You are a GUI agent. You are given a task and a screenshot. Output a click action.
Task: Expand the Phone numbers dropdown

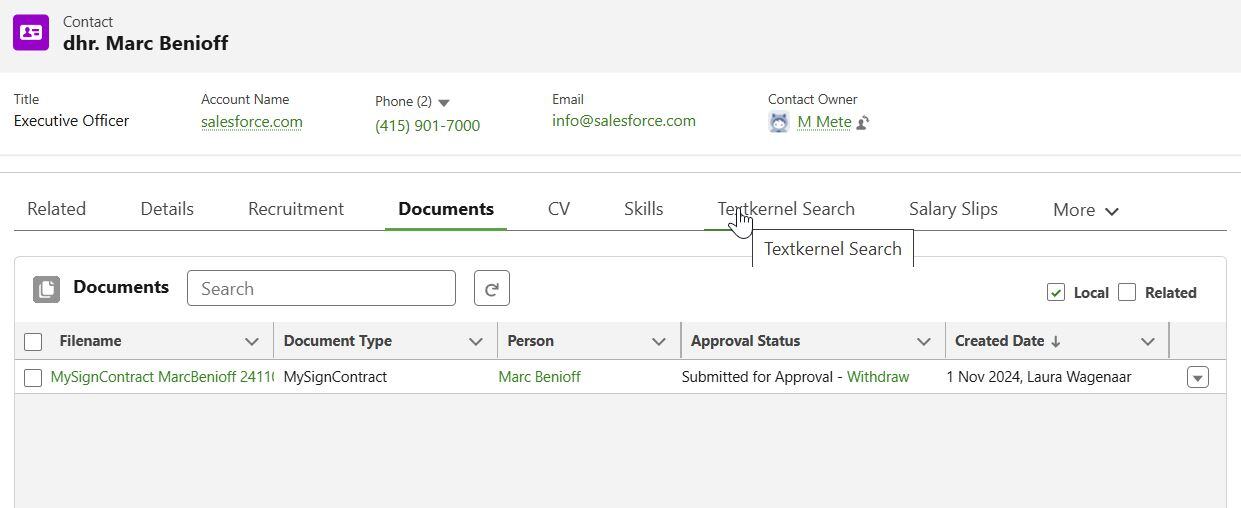click(x=444, y=102)
